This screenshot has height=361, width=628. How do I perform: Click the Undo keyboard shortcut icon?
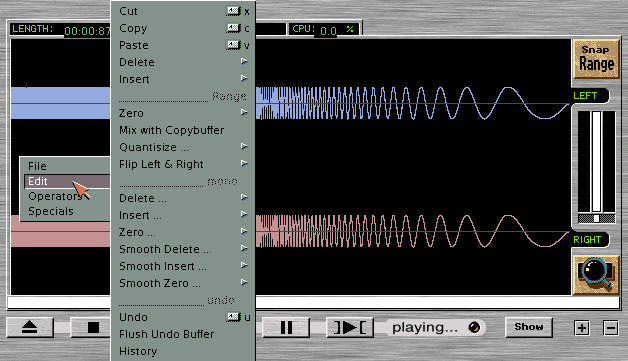233,317
